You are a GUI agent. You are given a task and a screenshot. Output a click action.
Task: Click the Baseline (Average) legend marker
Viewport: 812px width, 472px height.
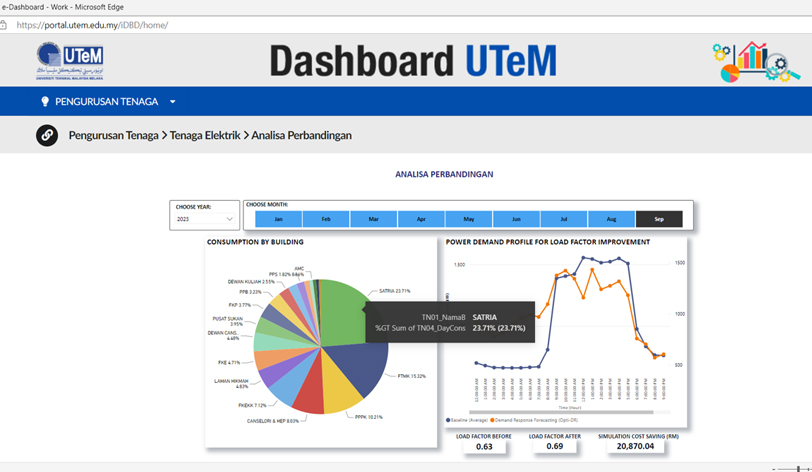tap(449, 421)
